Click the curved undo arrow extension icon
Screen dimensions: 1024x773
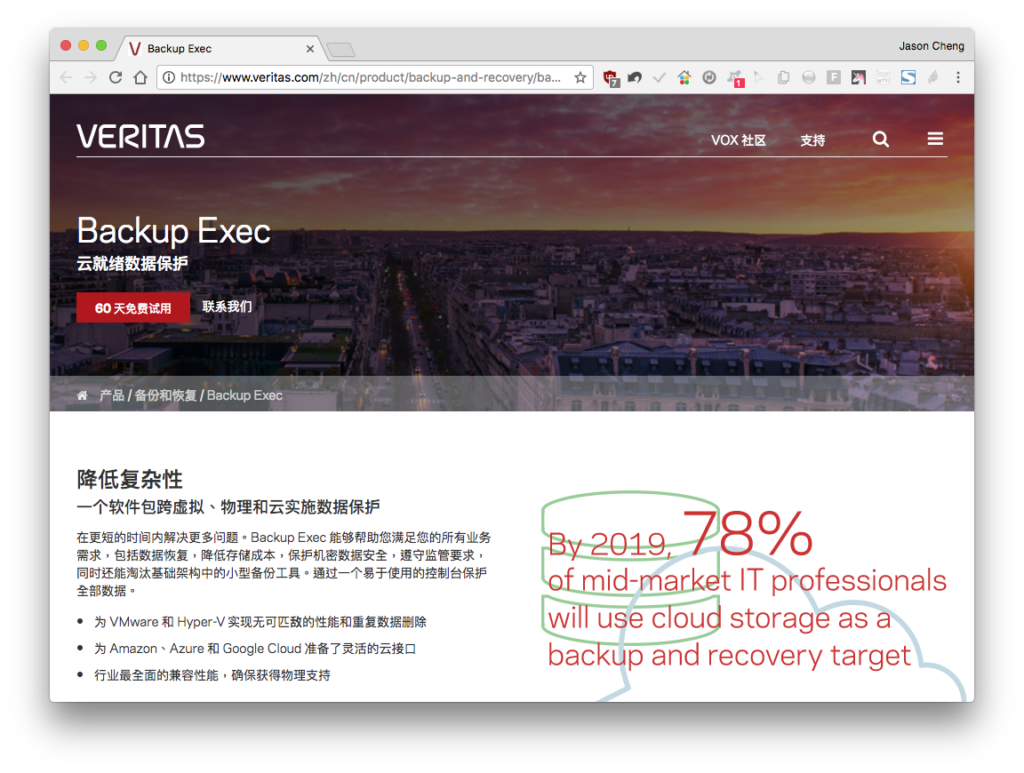634,78
